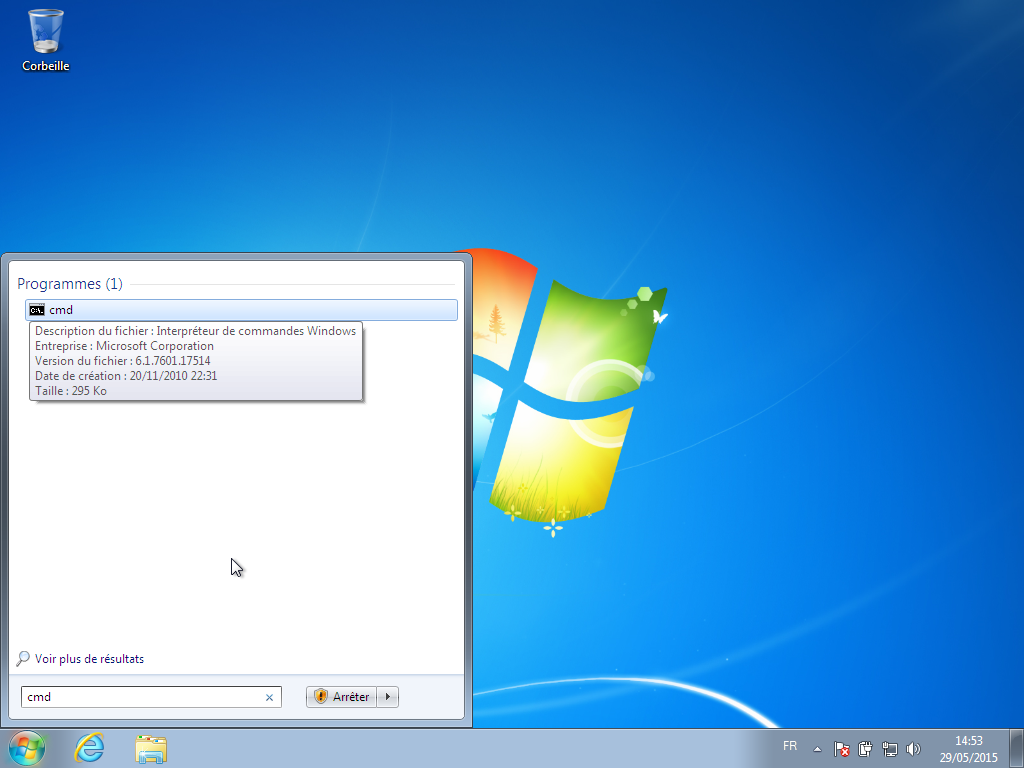Image resolution: width=1024 pixels, height=768 pixels.
Task: Click the FR language indicator
Action: point(790,746)
